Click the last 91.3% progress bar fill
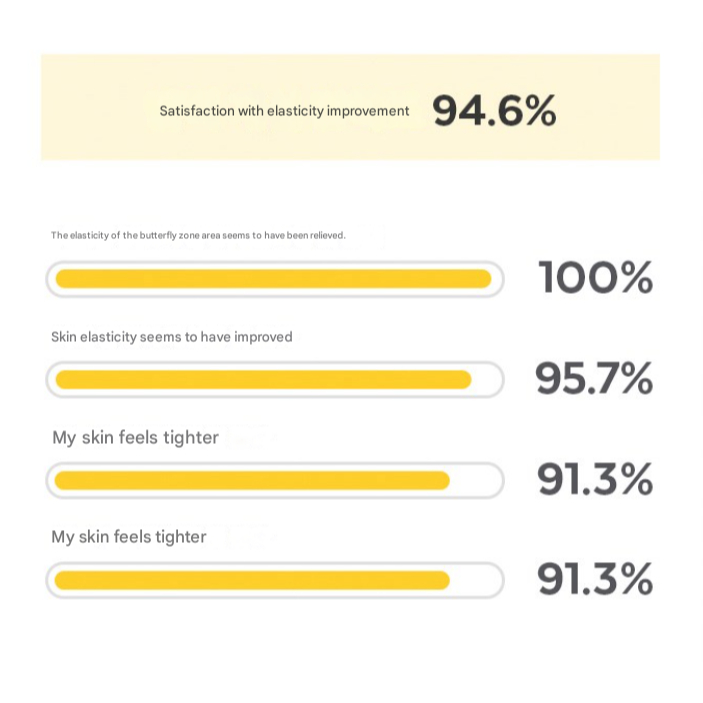The height and width of the screenshot is (703, 703). (252, 580)
